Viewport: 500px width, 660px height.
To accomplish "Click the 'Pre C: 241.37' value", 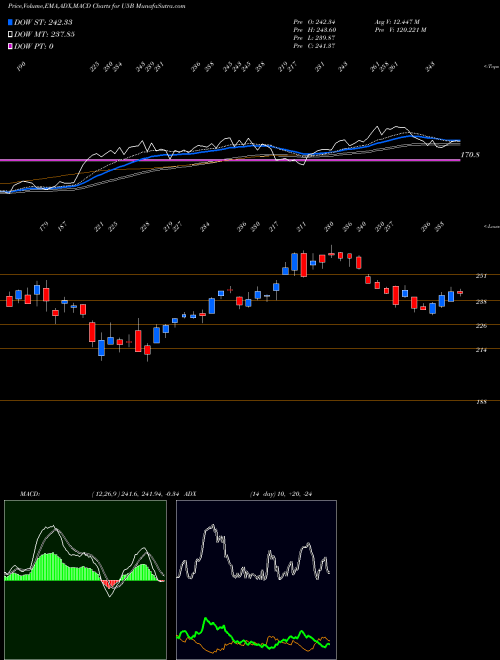I will click(314, 46).
